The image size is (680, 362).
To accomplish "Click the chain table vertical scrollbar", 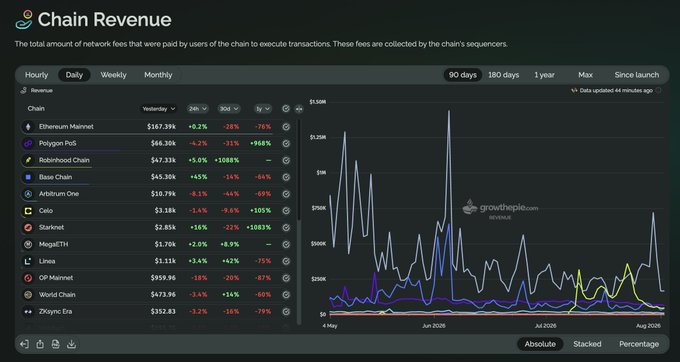I will 299,221.
